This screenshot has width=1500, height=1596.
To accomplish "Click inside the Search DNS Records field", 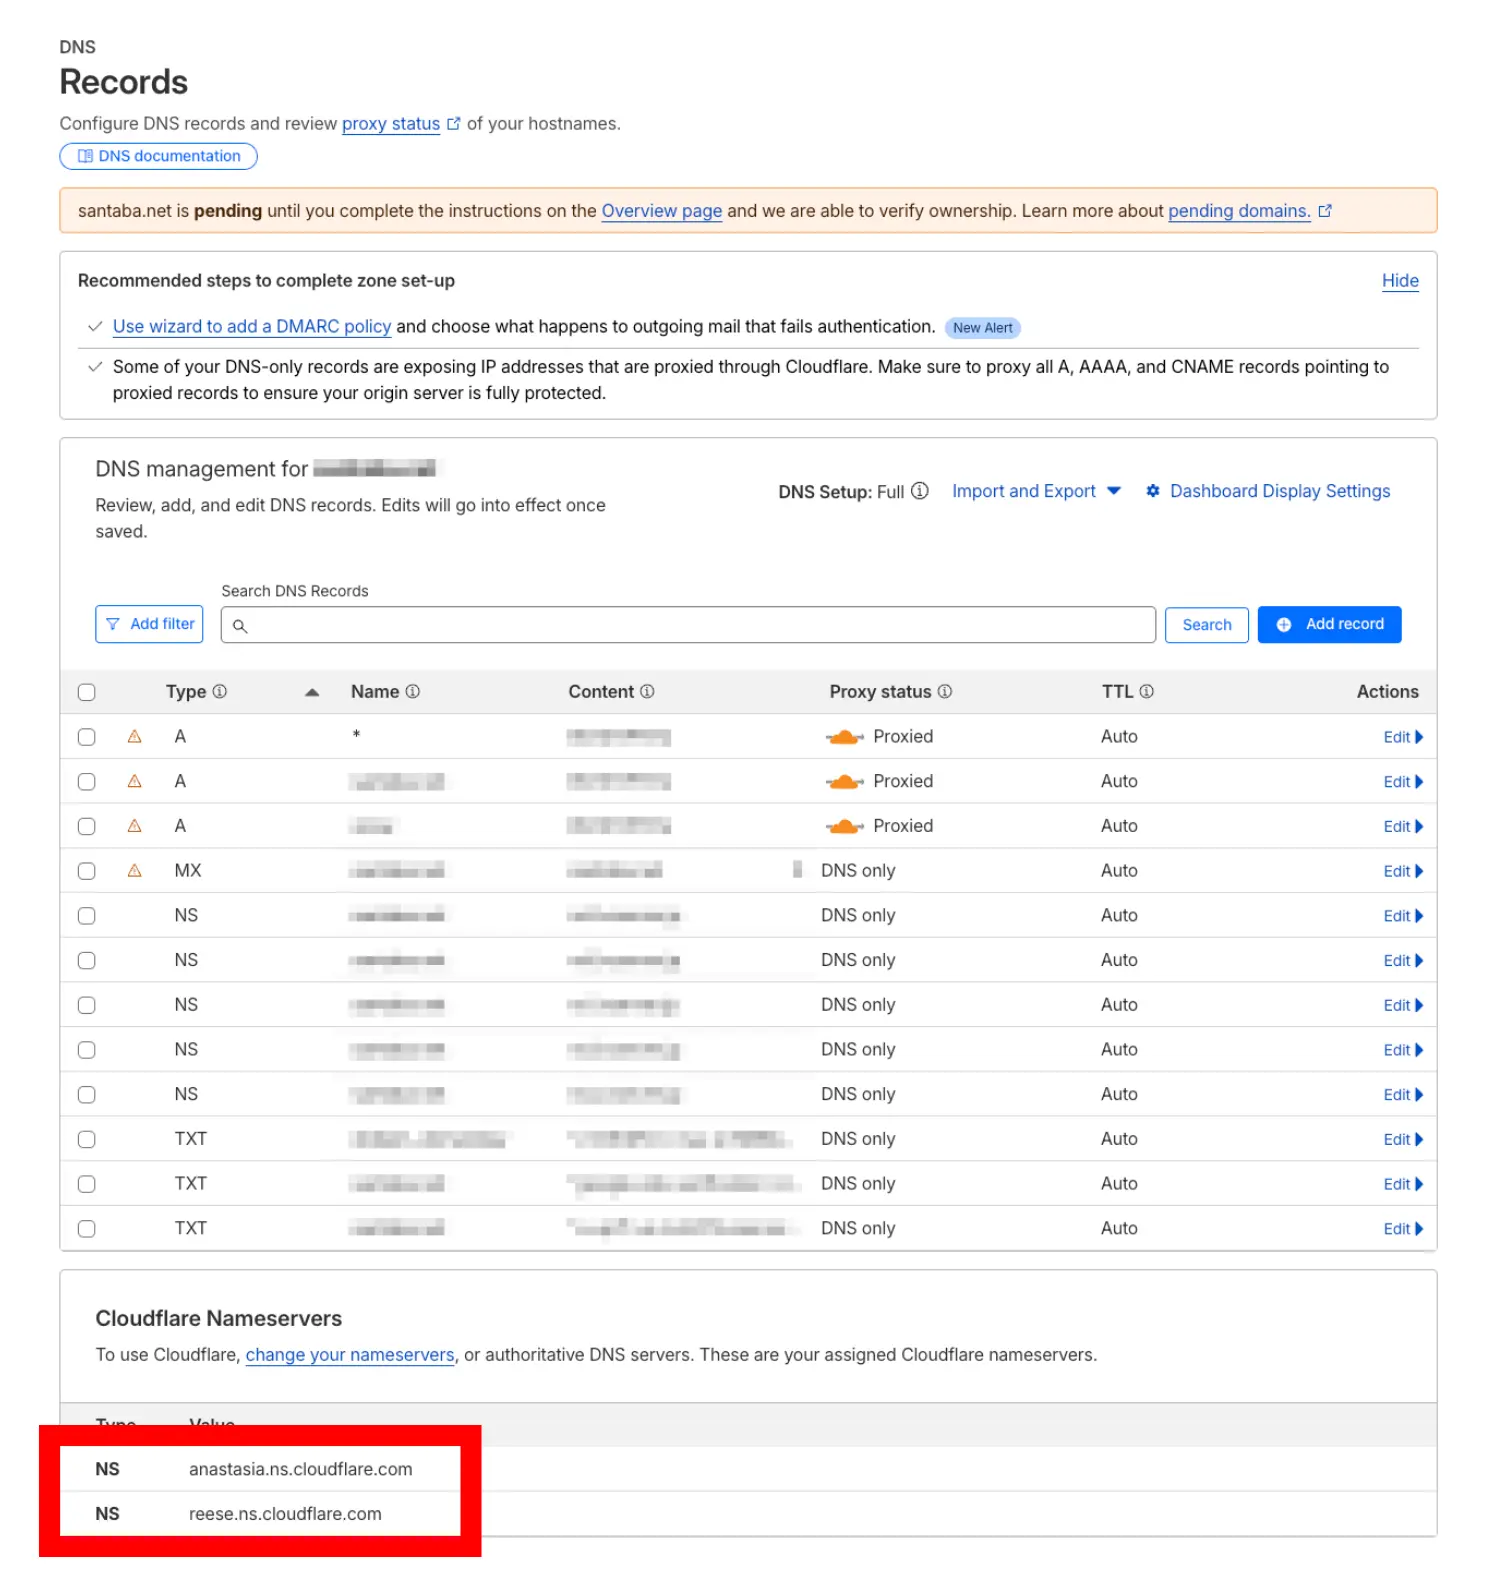I will coord(690,625).
